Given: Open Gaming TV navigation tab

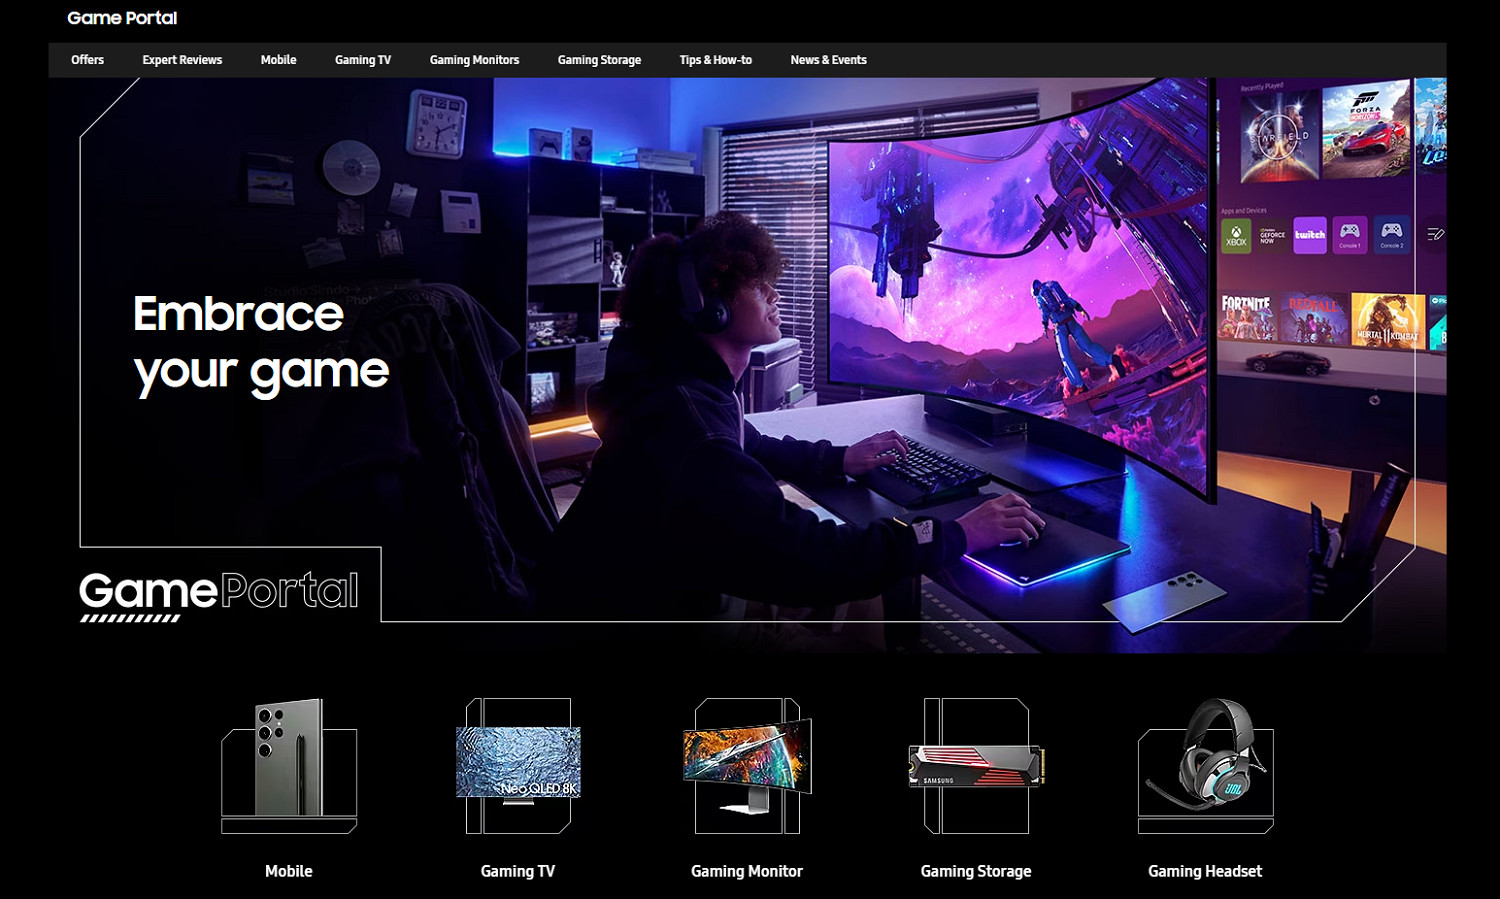Looking at the screenshot, I should 363,60.
